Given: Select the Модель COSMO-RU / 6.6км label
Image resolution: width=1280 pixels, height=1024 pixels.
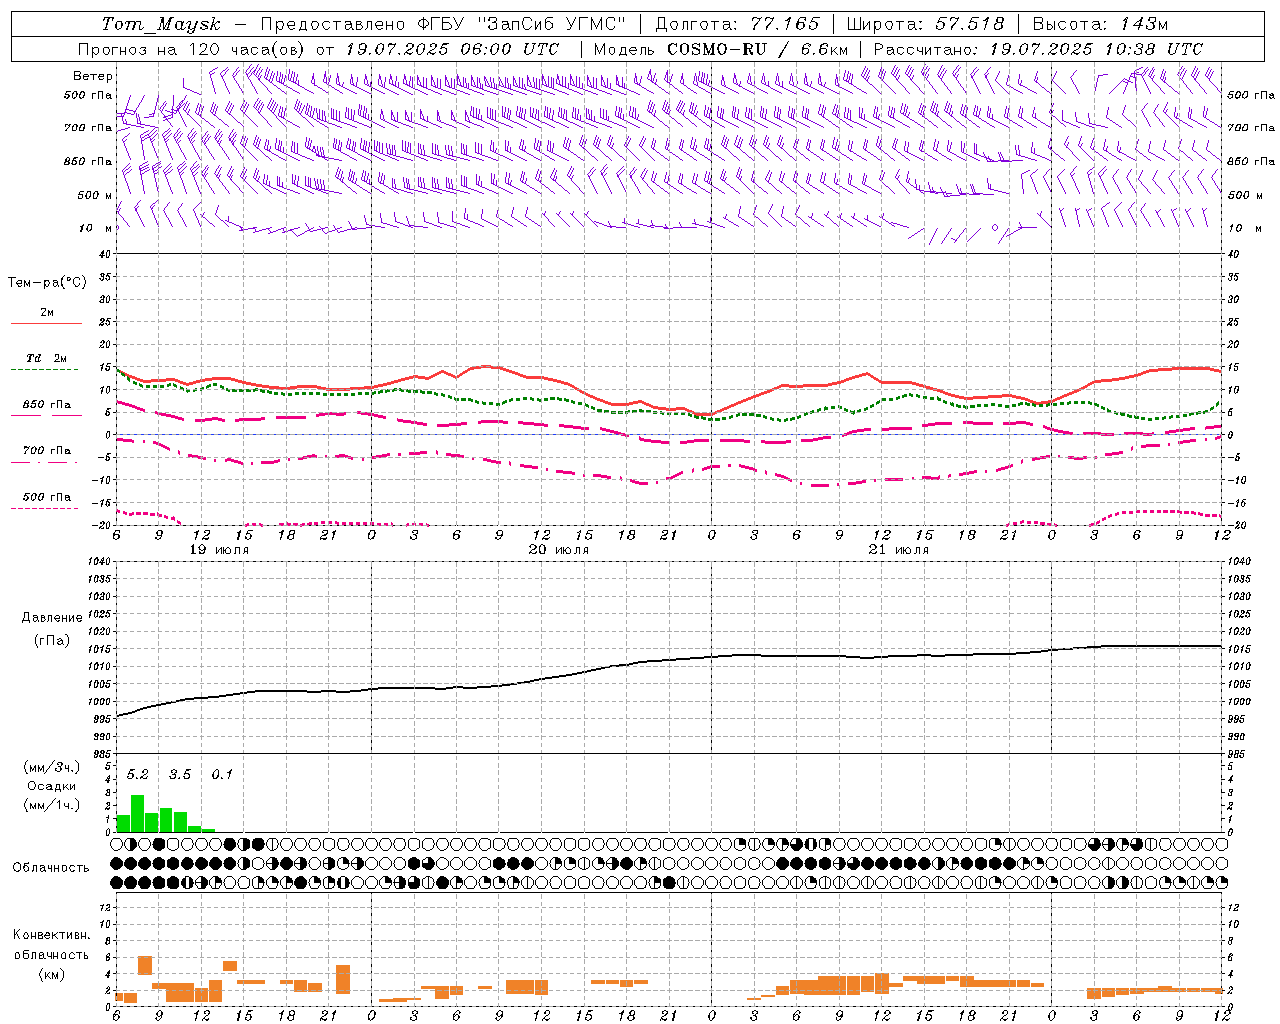Looking at the screenshot, I should pyautogui.click(x=721, y=49).
